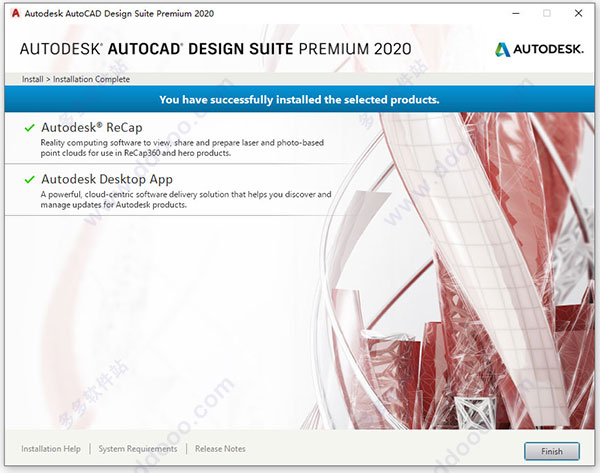The image size is (600, 473).
Task: Click the 'Install > Installation Complete' breadcrumb
Action: tap(76, 79)
